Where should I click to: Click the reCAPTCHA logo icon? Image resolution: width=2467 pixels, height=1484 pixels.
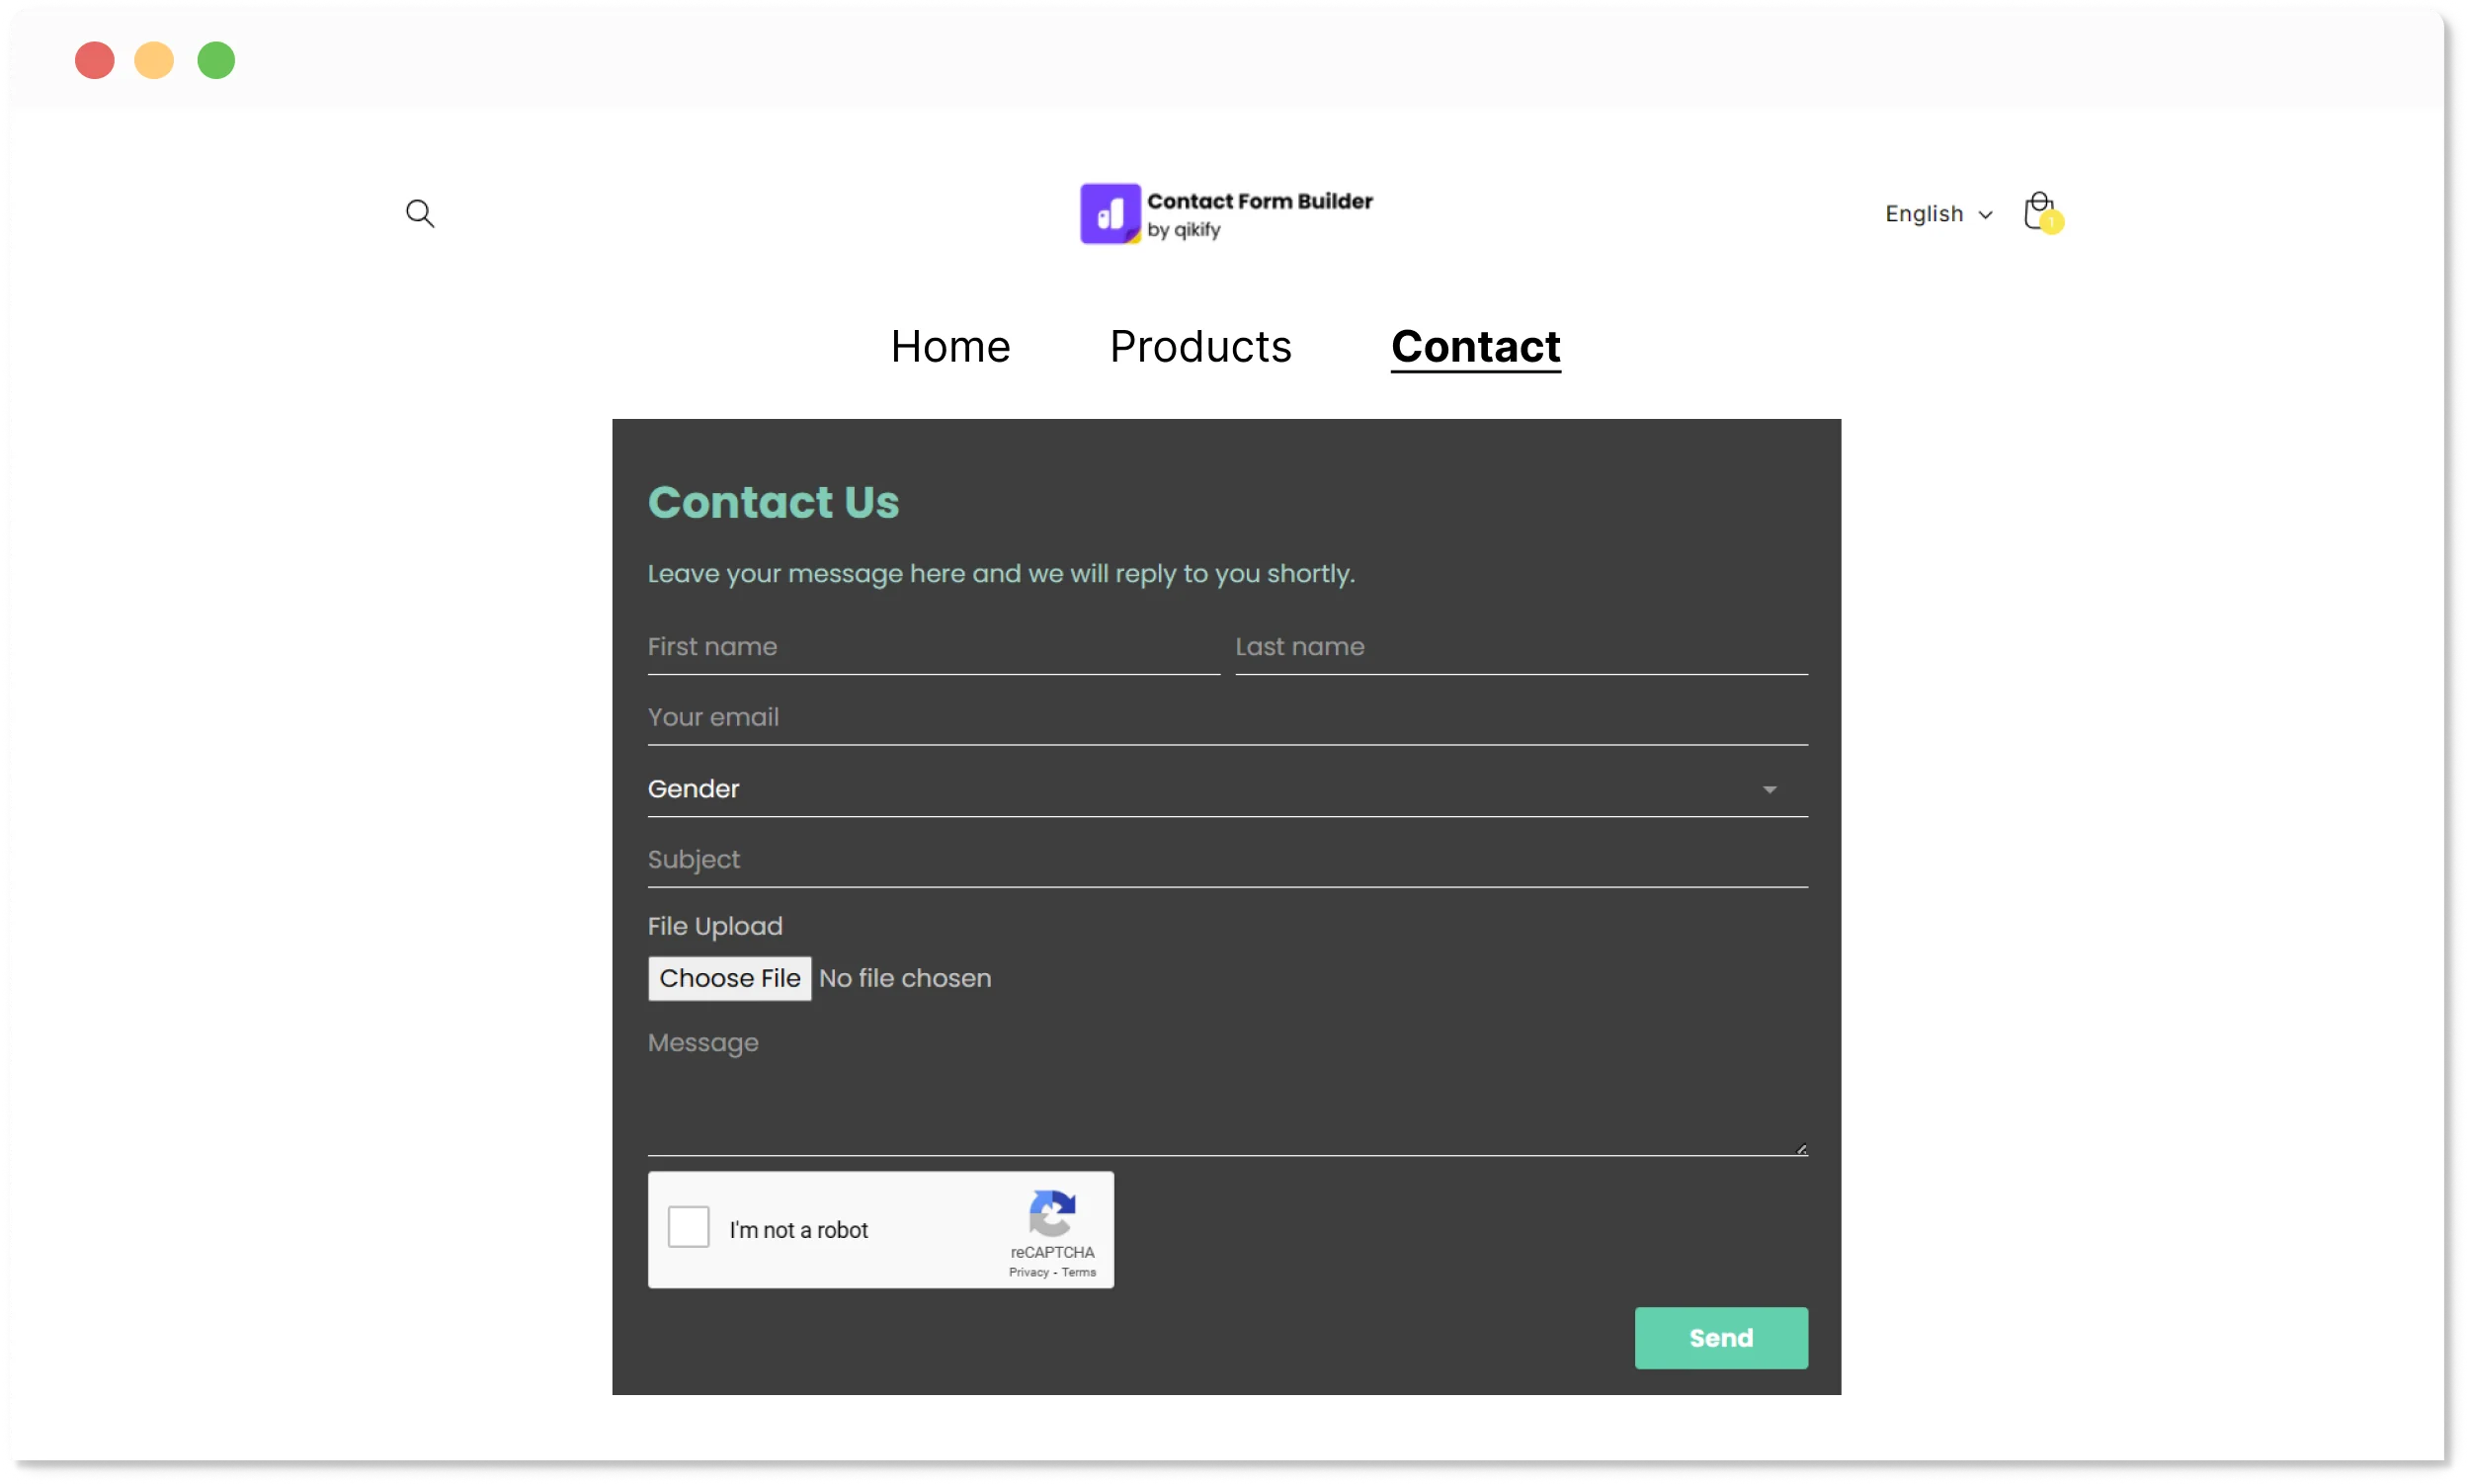point(1052,1213)
